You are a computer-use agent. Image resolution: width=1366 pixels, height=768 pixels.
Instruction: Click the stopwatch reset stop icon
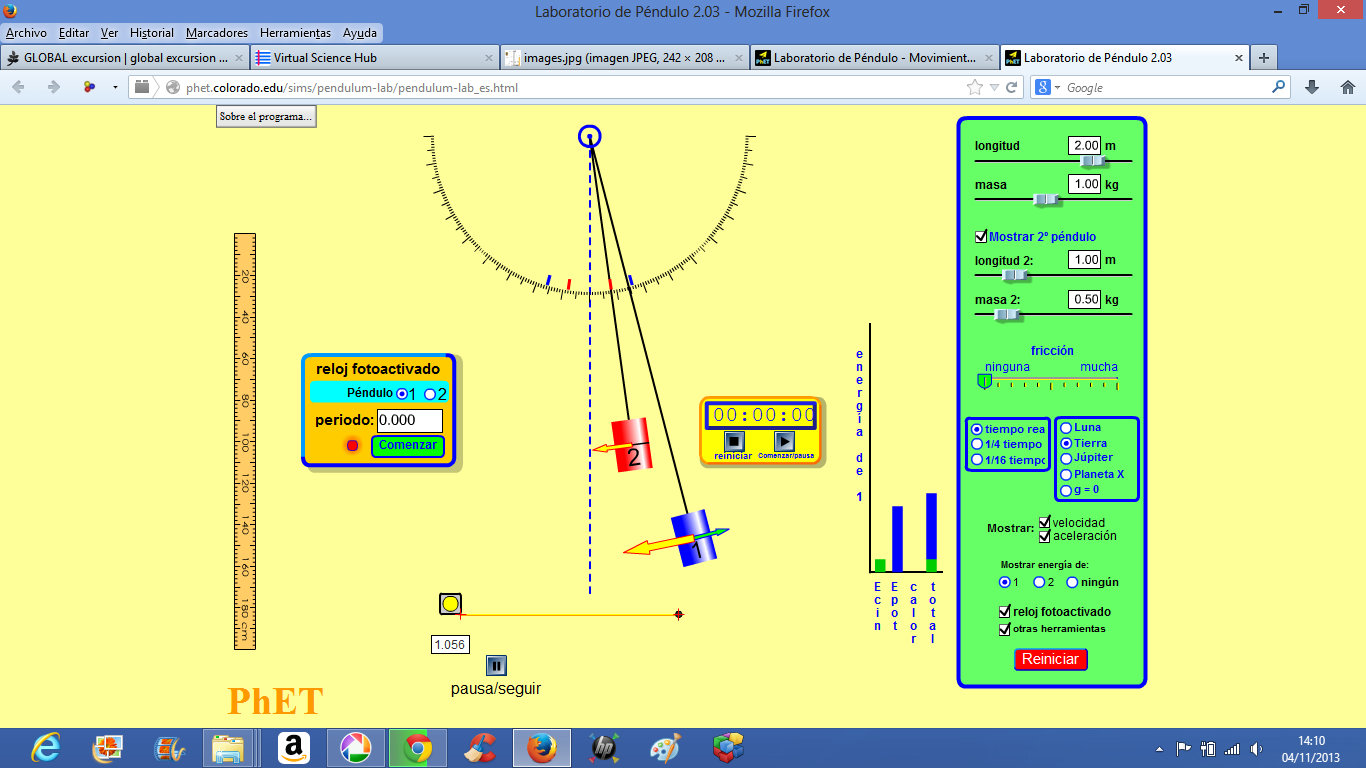point(733,440)
